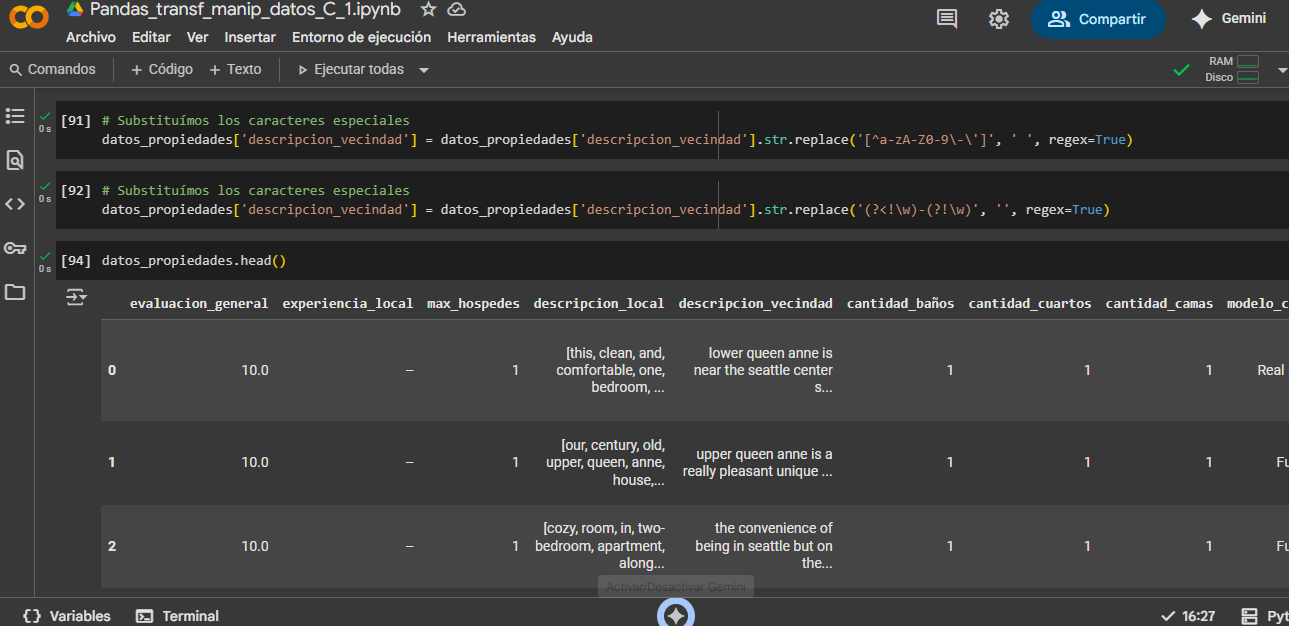This screenshot has height=626, width=1289.
Task: Click the Google Drive icon beside the notebook title
Action: [x=75, y=9]
